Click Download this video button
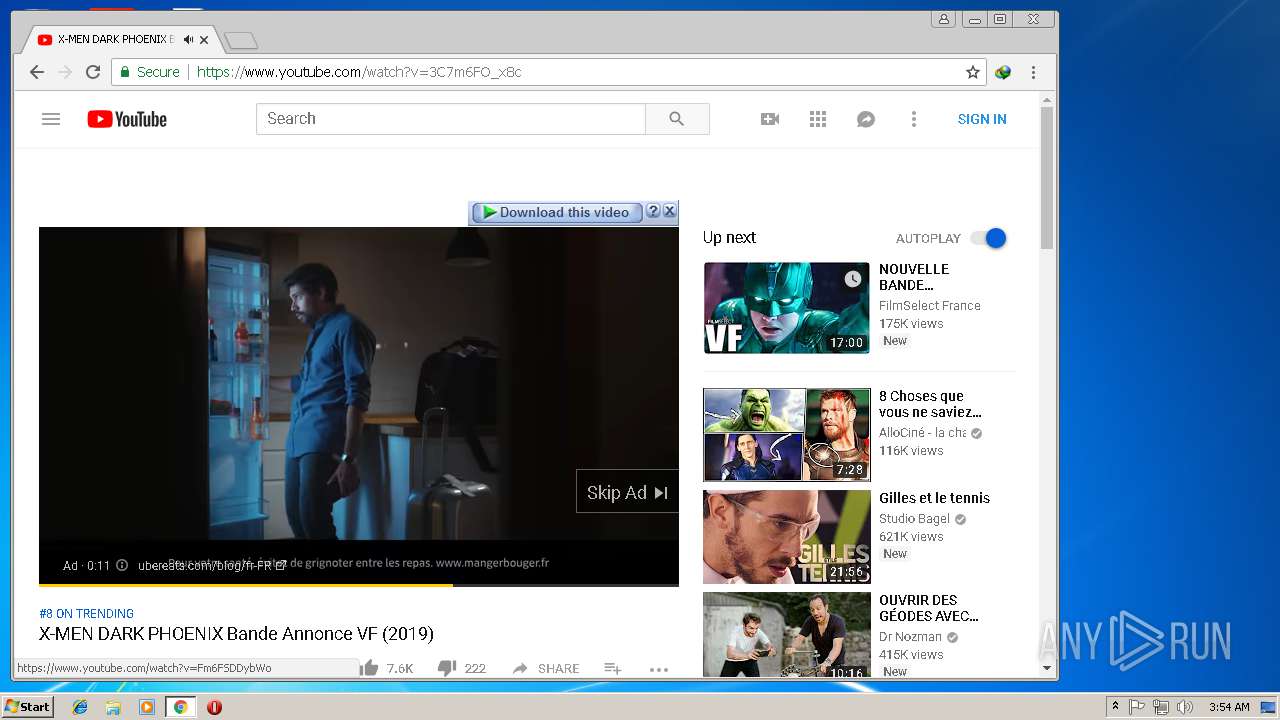 pyautogui.click(x=557, y=212)
